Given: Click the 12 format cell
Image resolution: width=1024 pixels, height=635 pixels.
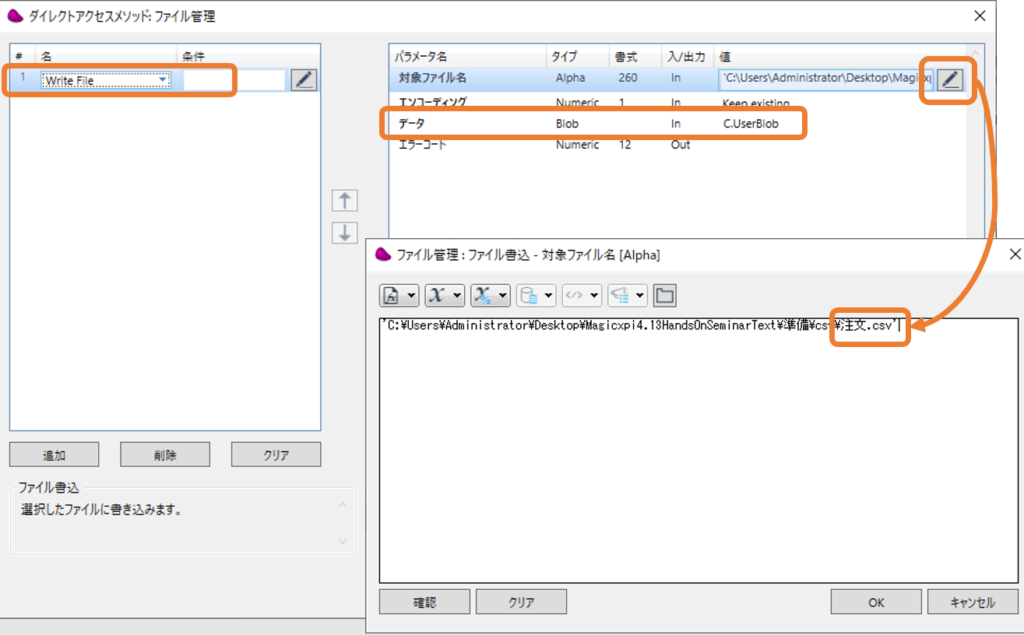Looking at the screenshot, I should coord(625,144).
